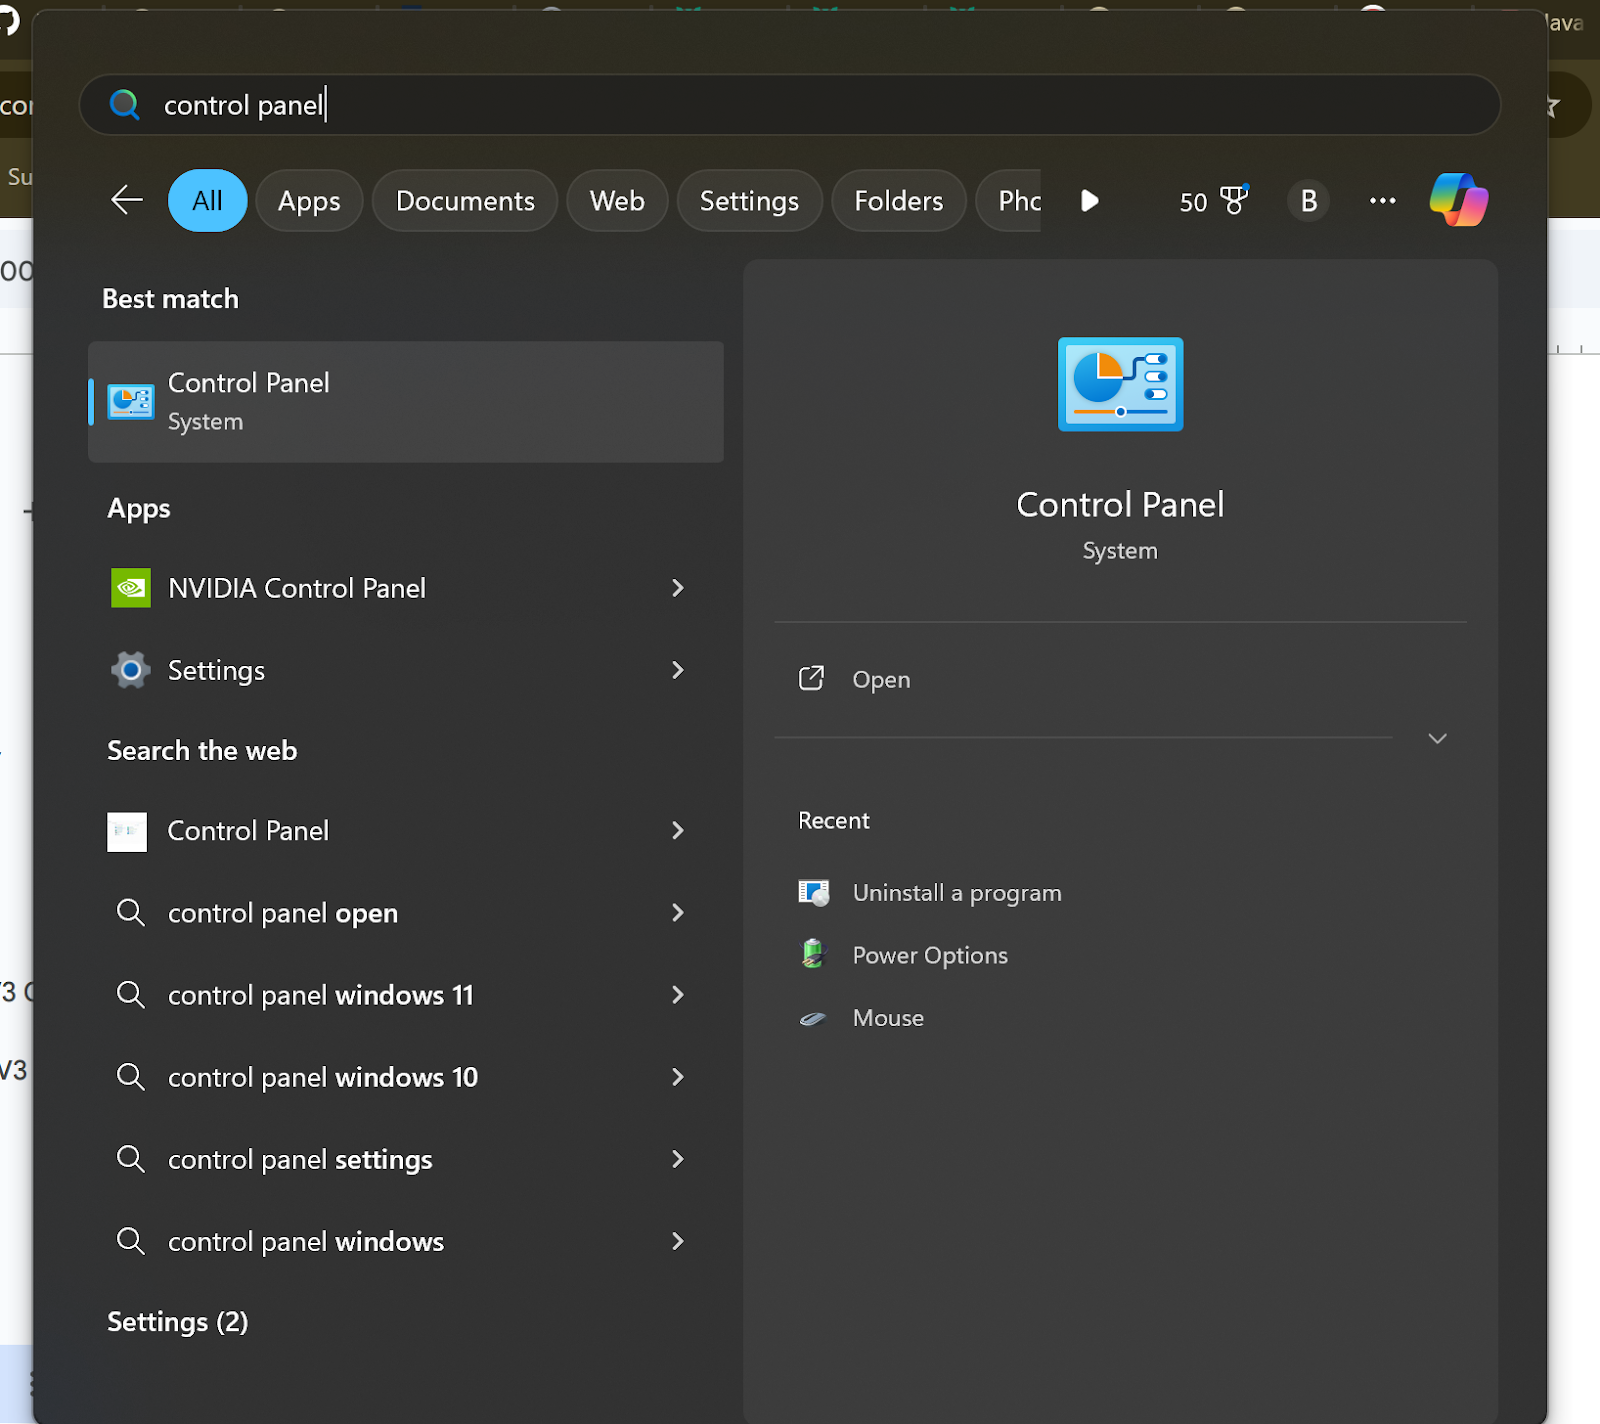Click the Settings (2) section header
The height and width of the screenshot is (1424, 1600).
[178, 1322]
